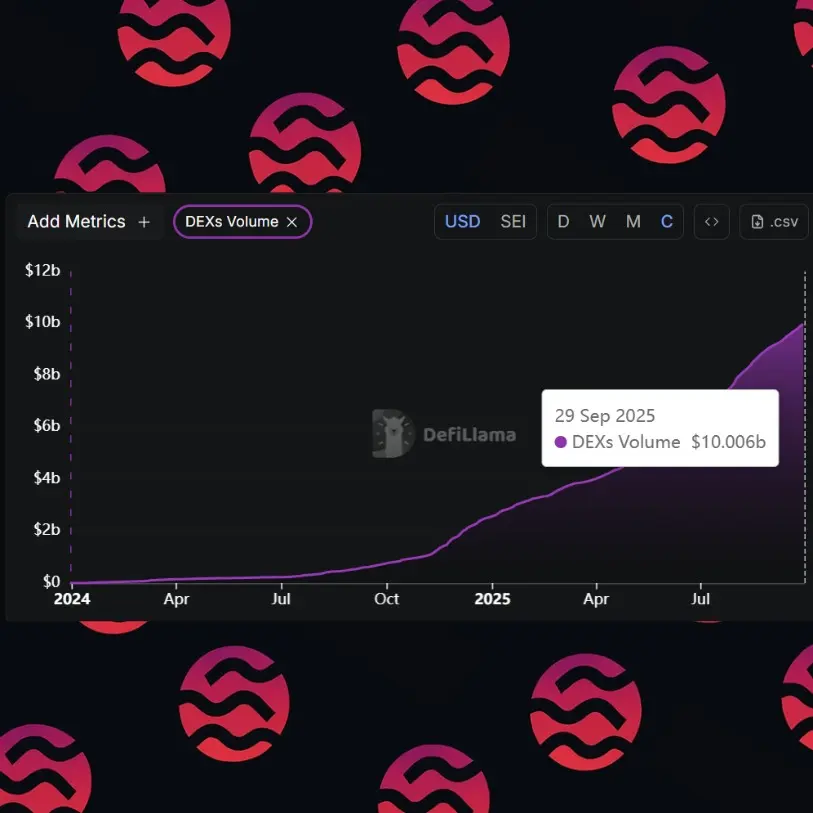Switch denomination to SEI
This screenshot has height=813, width=813.
pyautogui.click(x=513, y=222)
